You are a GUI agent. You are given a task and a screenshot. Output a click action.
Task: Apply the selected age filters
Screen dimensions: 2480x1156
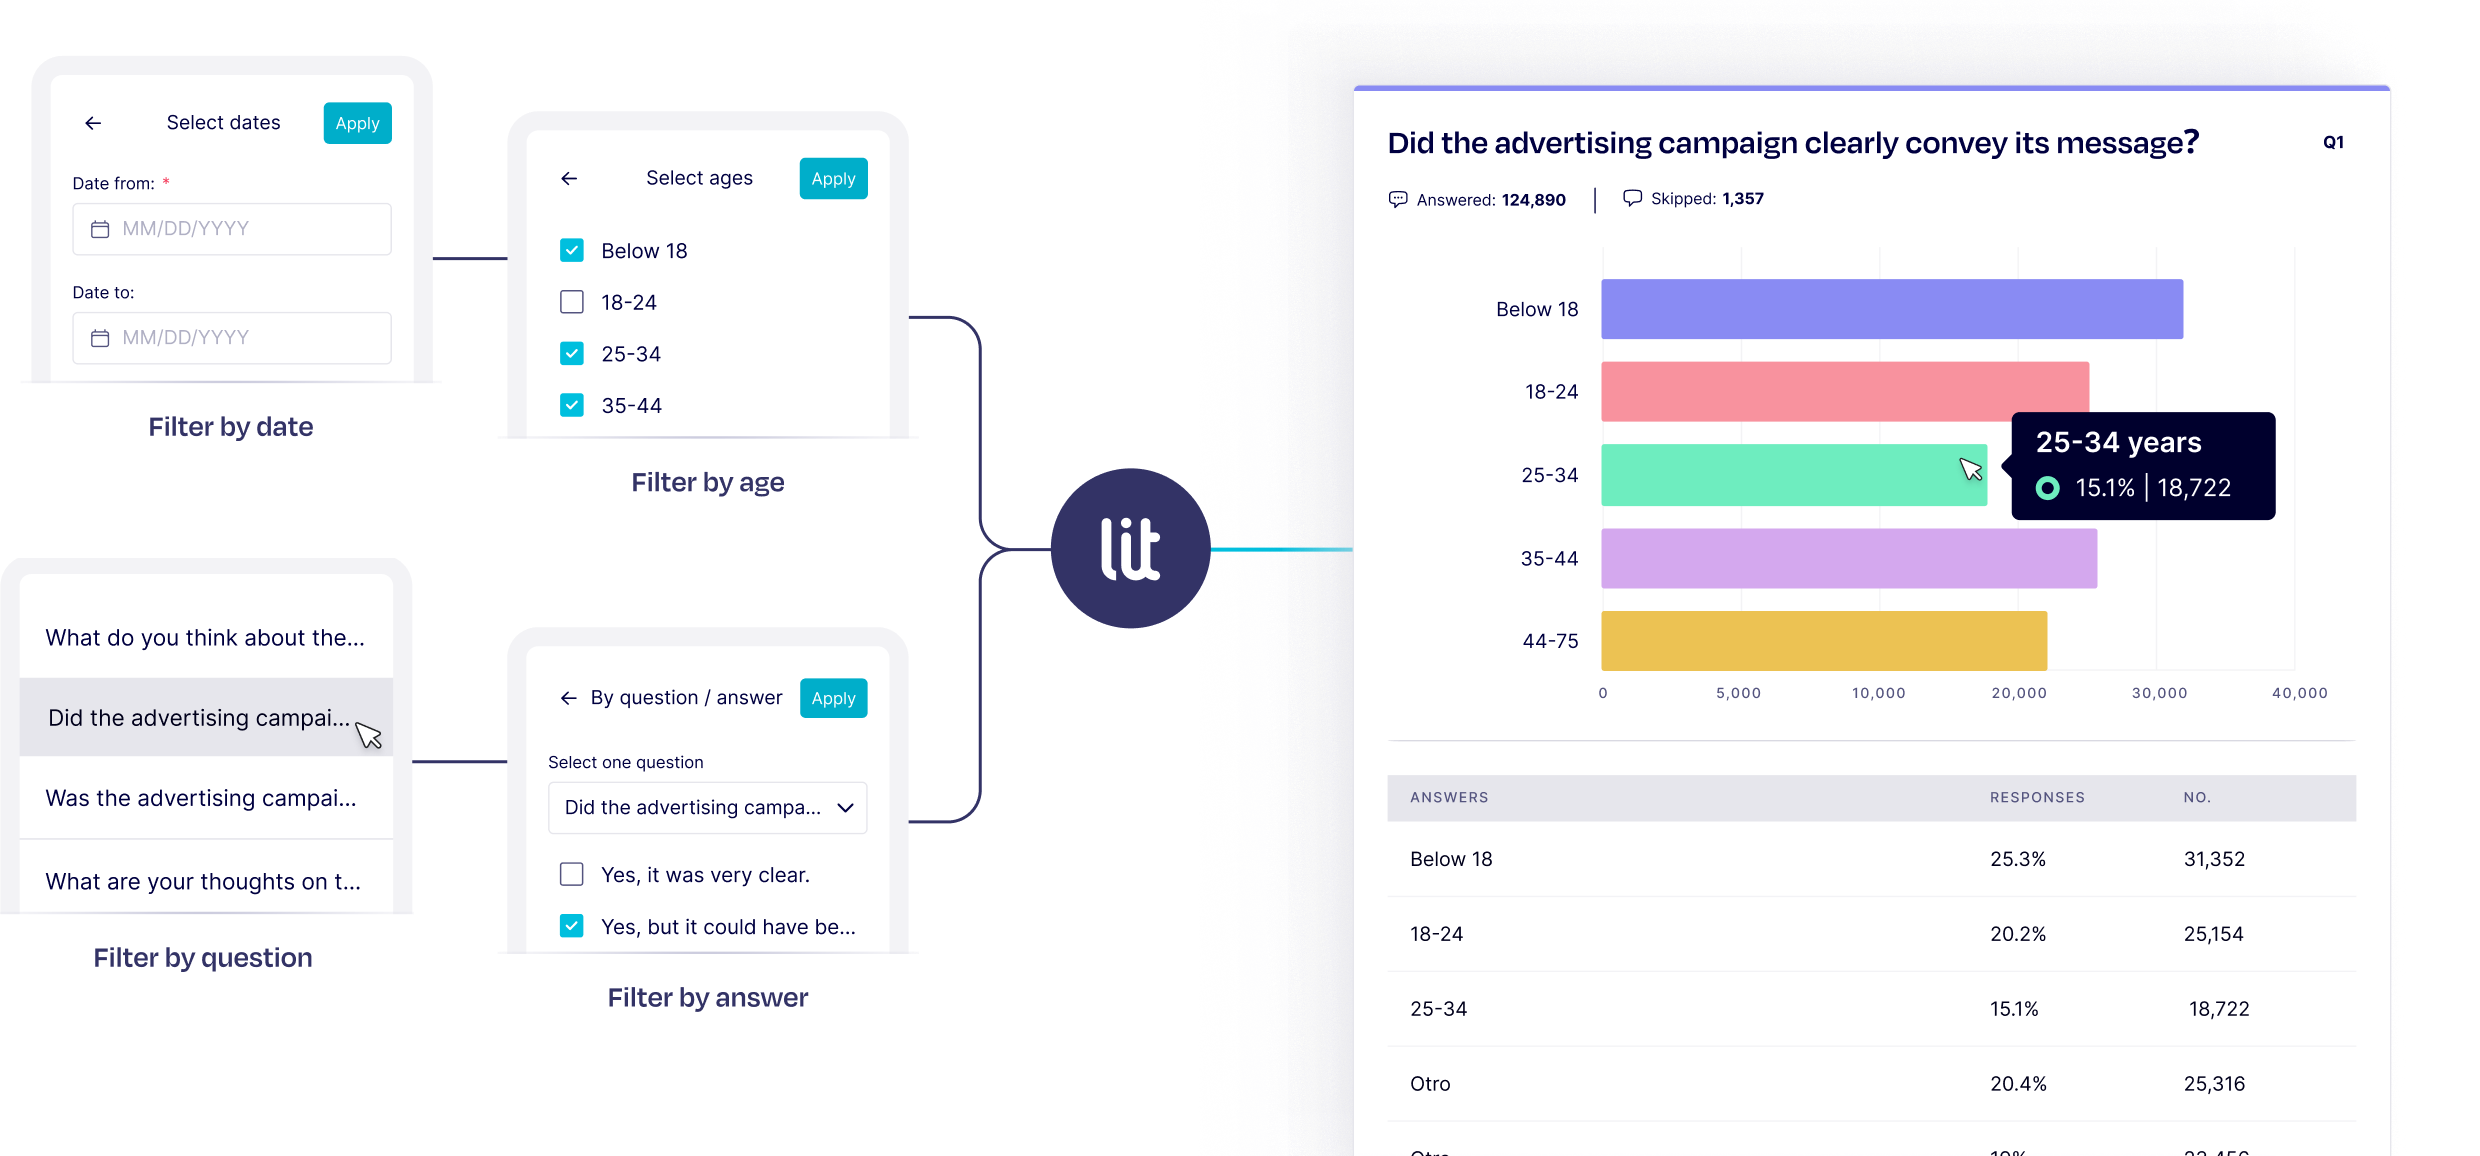tap(834, 177)
